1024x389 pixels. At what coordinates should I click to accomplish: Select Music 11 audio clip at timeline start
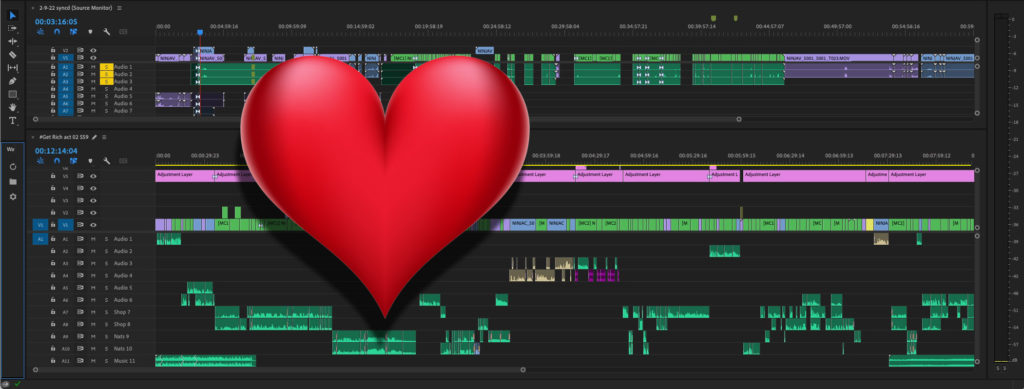(205, 360)
